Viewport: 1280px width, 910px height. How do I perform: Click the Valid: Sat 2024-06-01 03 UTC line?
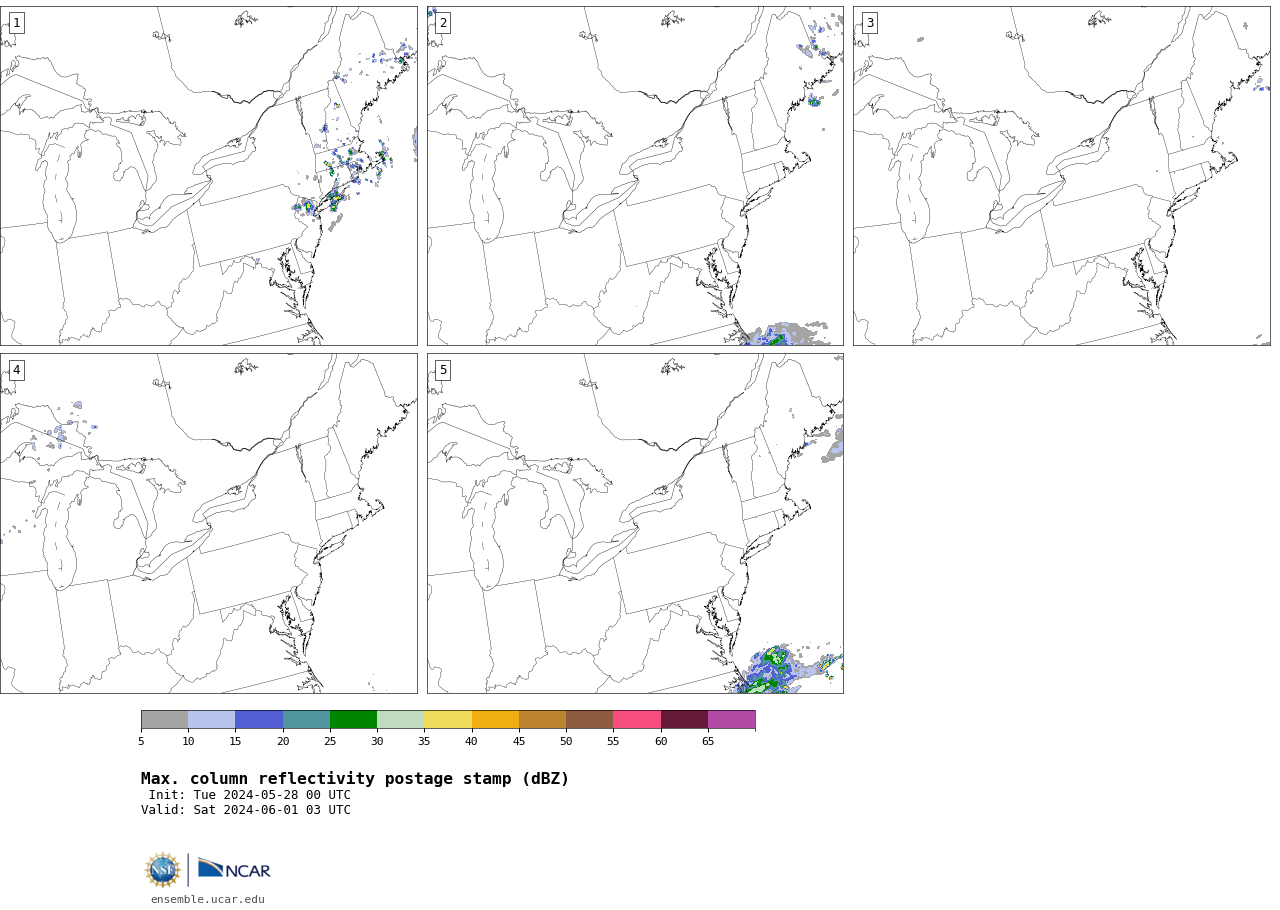pos(246,810)
